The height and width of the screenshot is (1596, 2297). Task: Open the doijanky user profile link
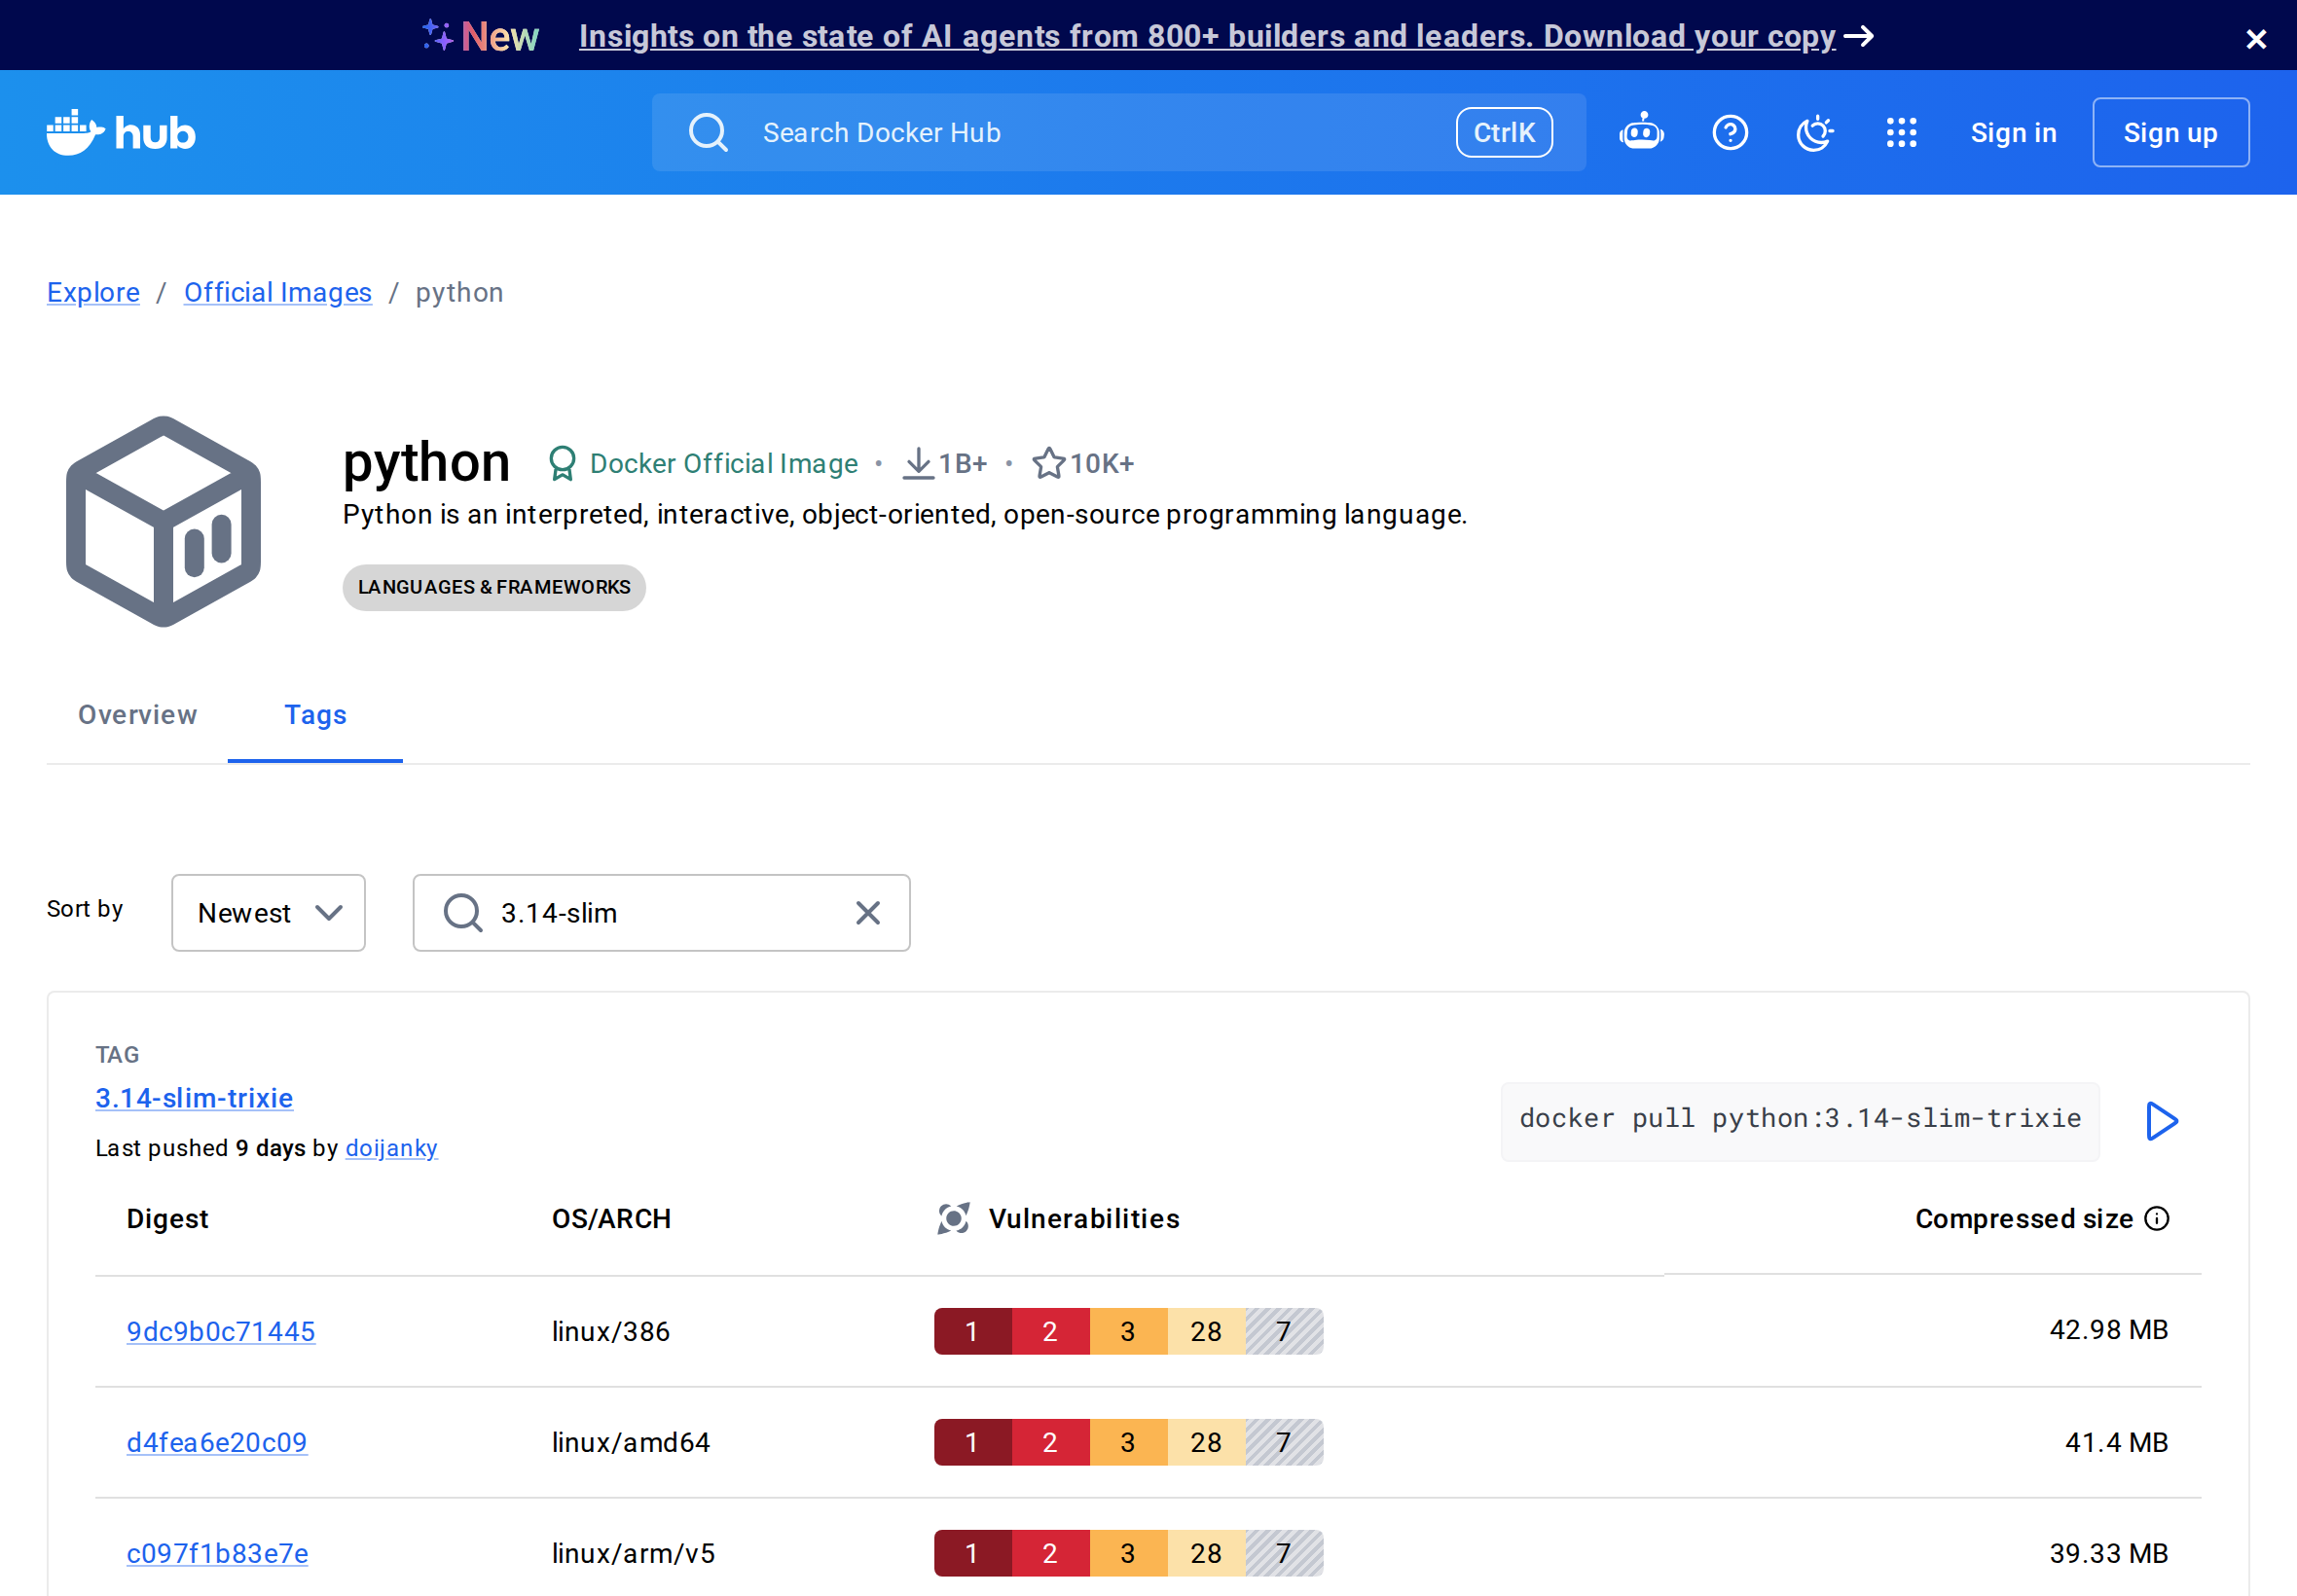point(391,1148)
